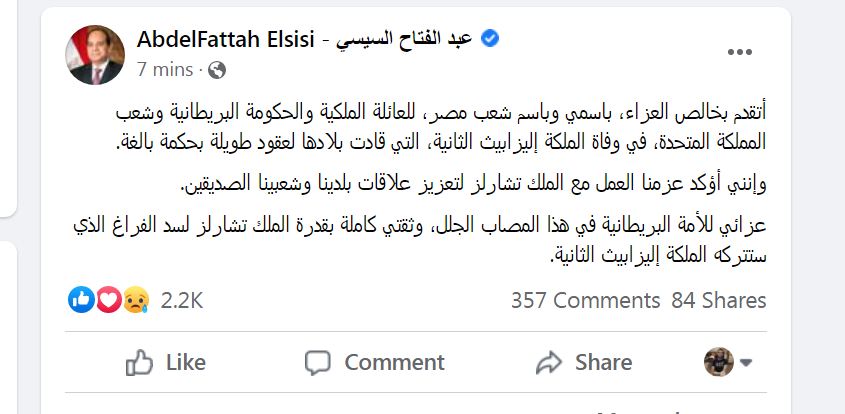The image size is (845, 414).
Task: Click the blue thumbs-up reaction icon
Action: [81, 299]
